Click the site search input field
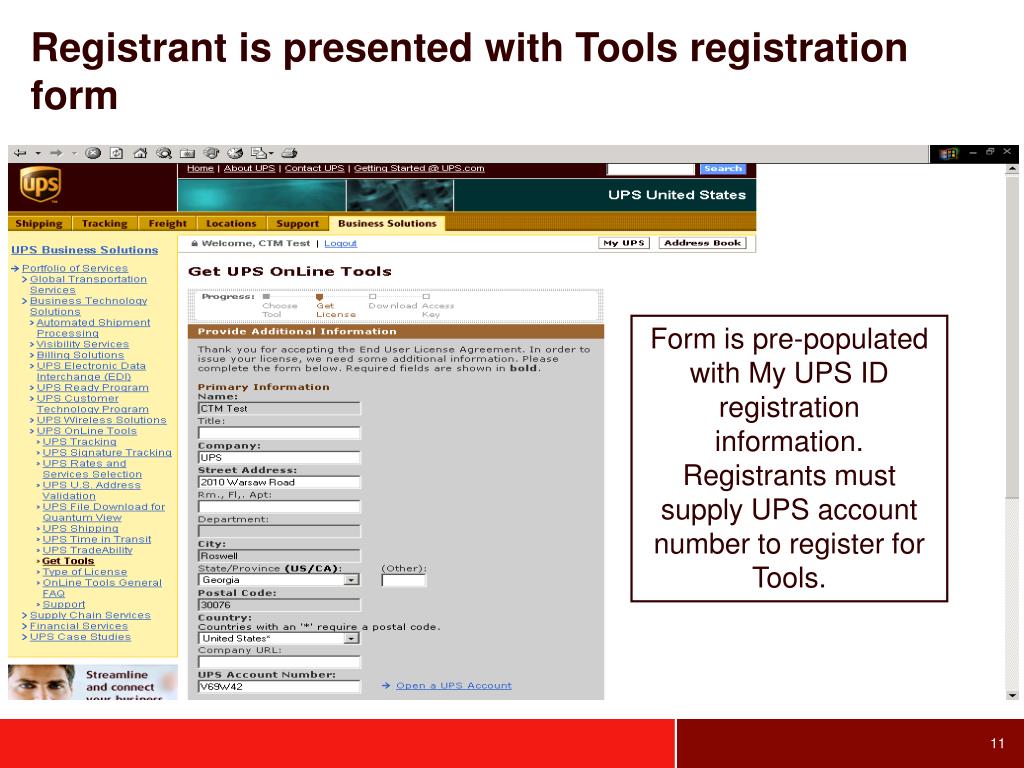Screen dimensions: 1024x768 [x=650, y=169]
